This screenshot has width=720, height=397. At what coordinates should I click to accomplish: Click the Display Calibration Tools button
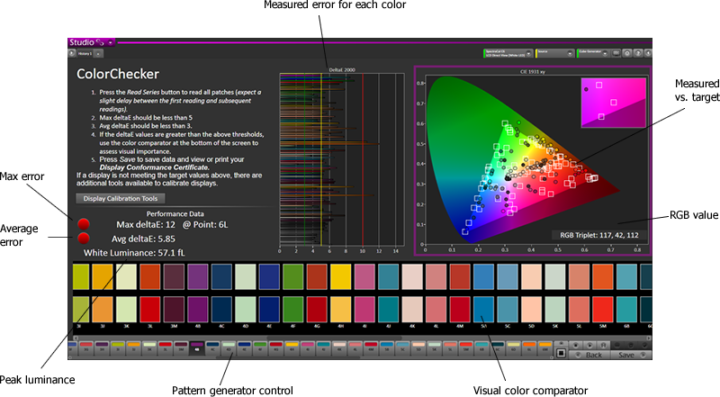[120, 199]
